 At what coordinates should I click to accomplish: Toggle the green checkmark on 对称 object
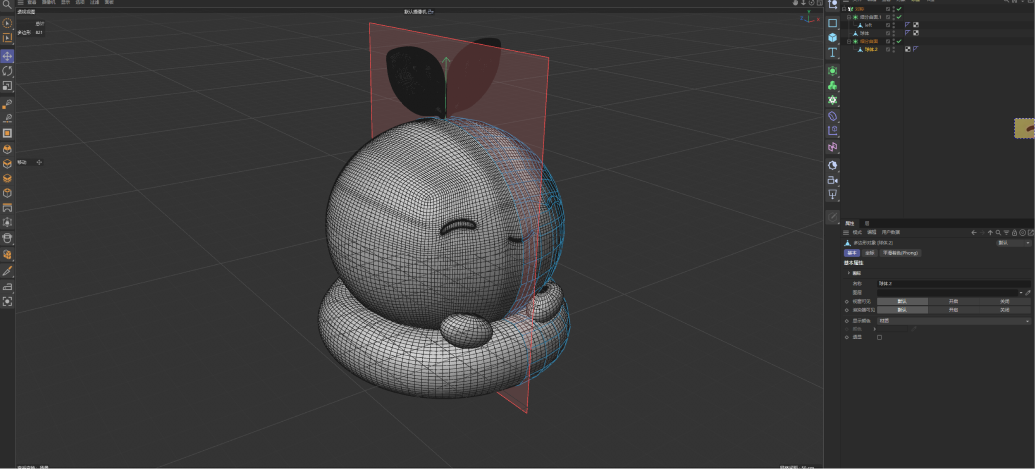899,9
